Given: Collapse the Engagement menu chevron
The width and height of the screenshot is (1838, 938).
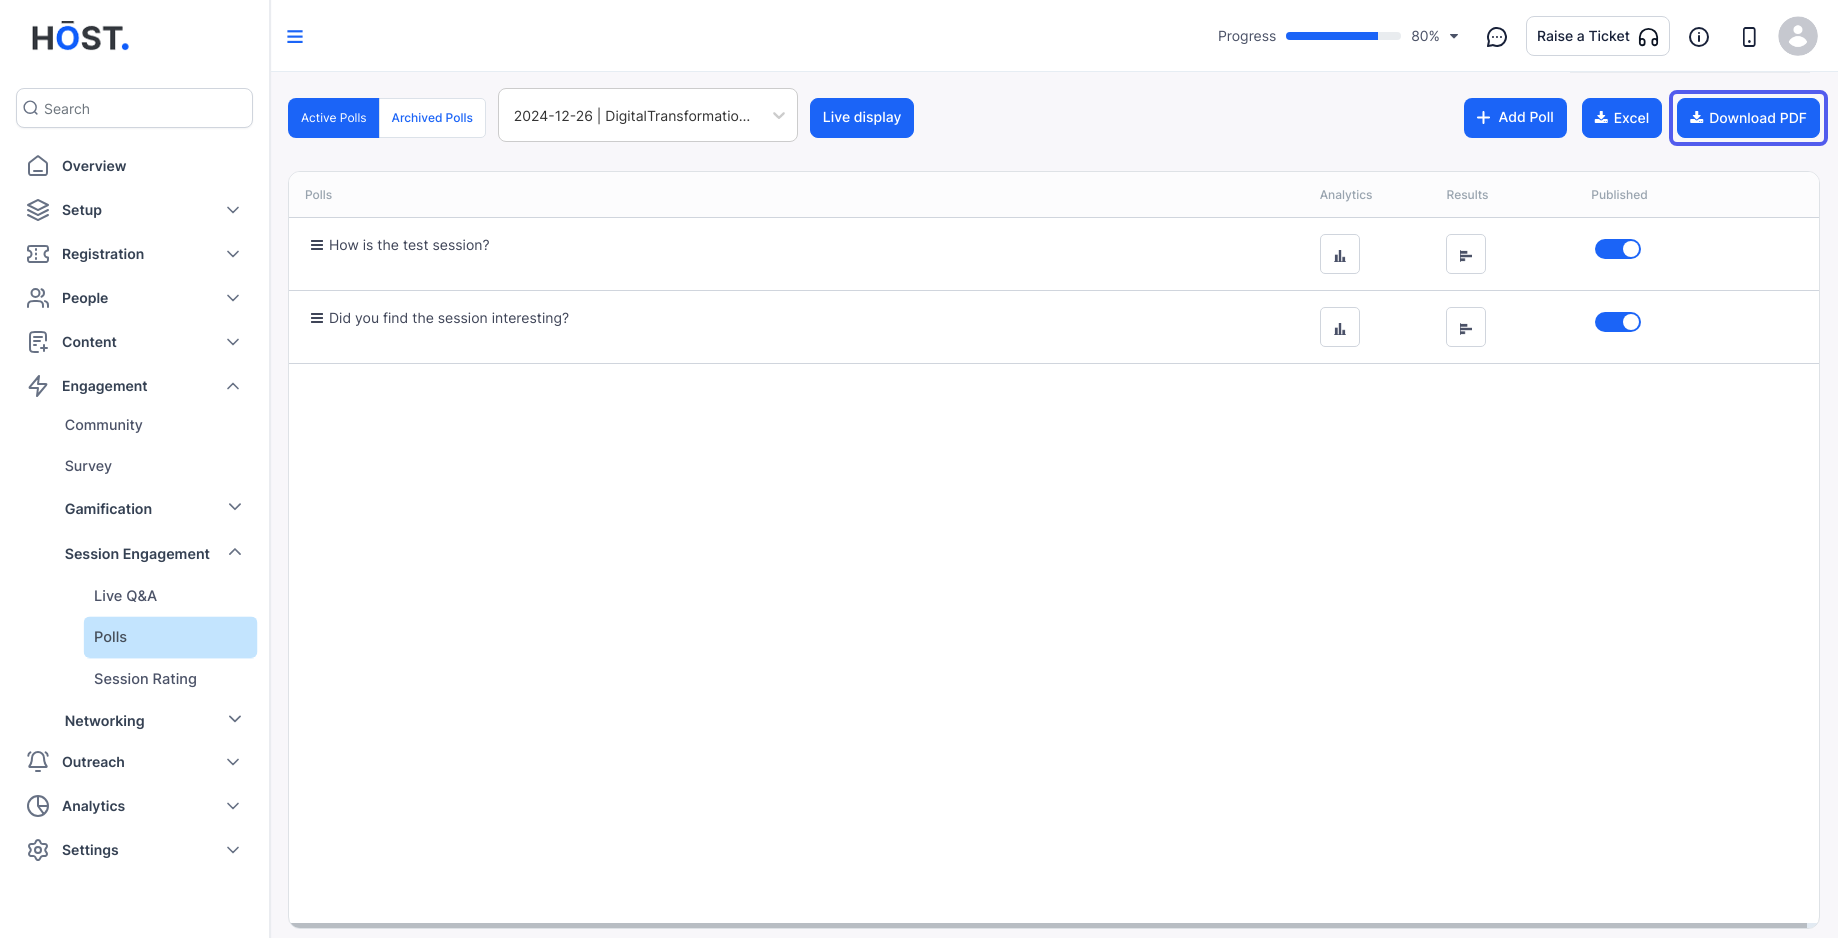Looking at the screenshot, I should (233, 386).
